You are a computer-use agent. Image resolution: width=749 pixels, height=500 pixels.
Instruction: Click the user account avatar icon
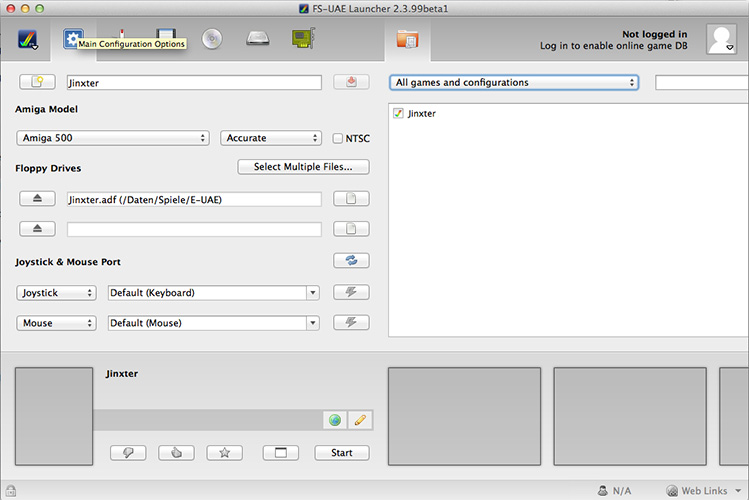[721, 39]
